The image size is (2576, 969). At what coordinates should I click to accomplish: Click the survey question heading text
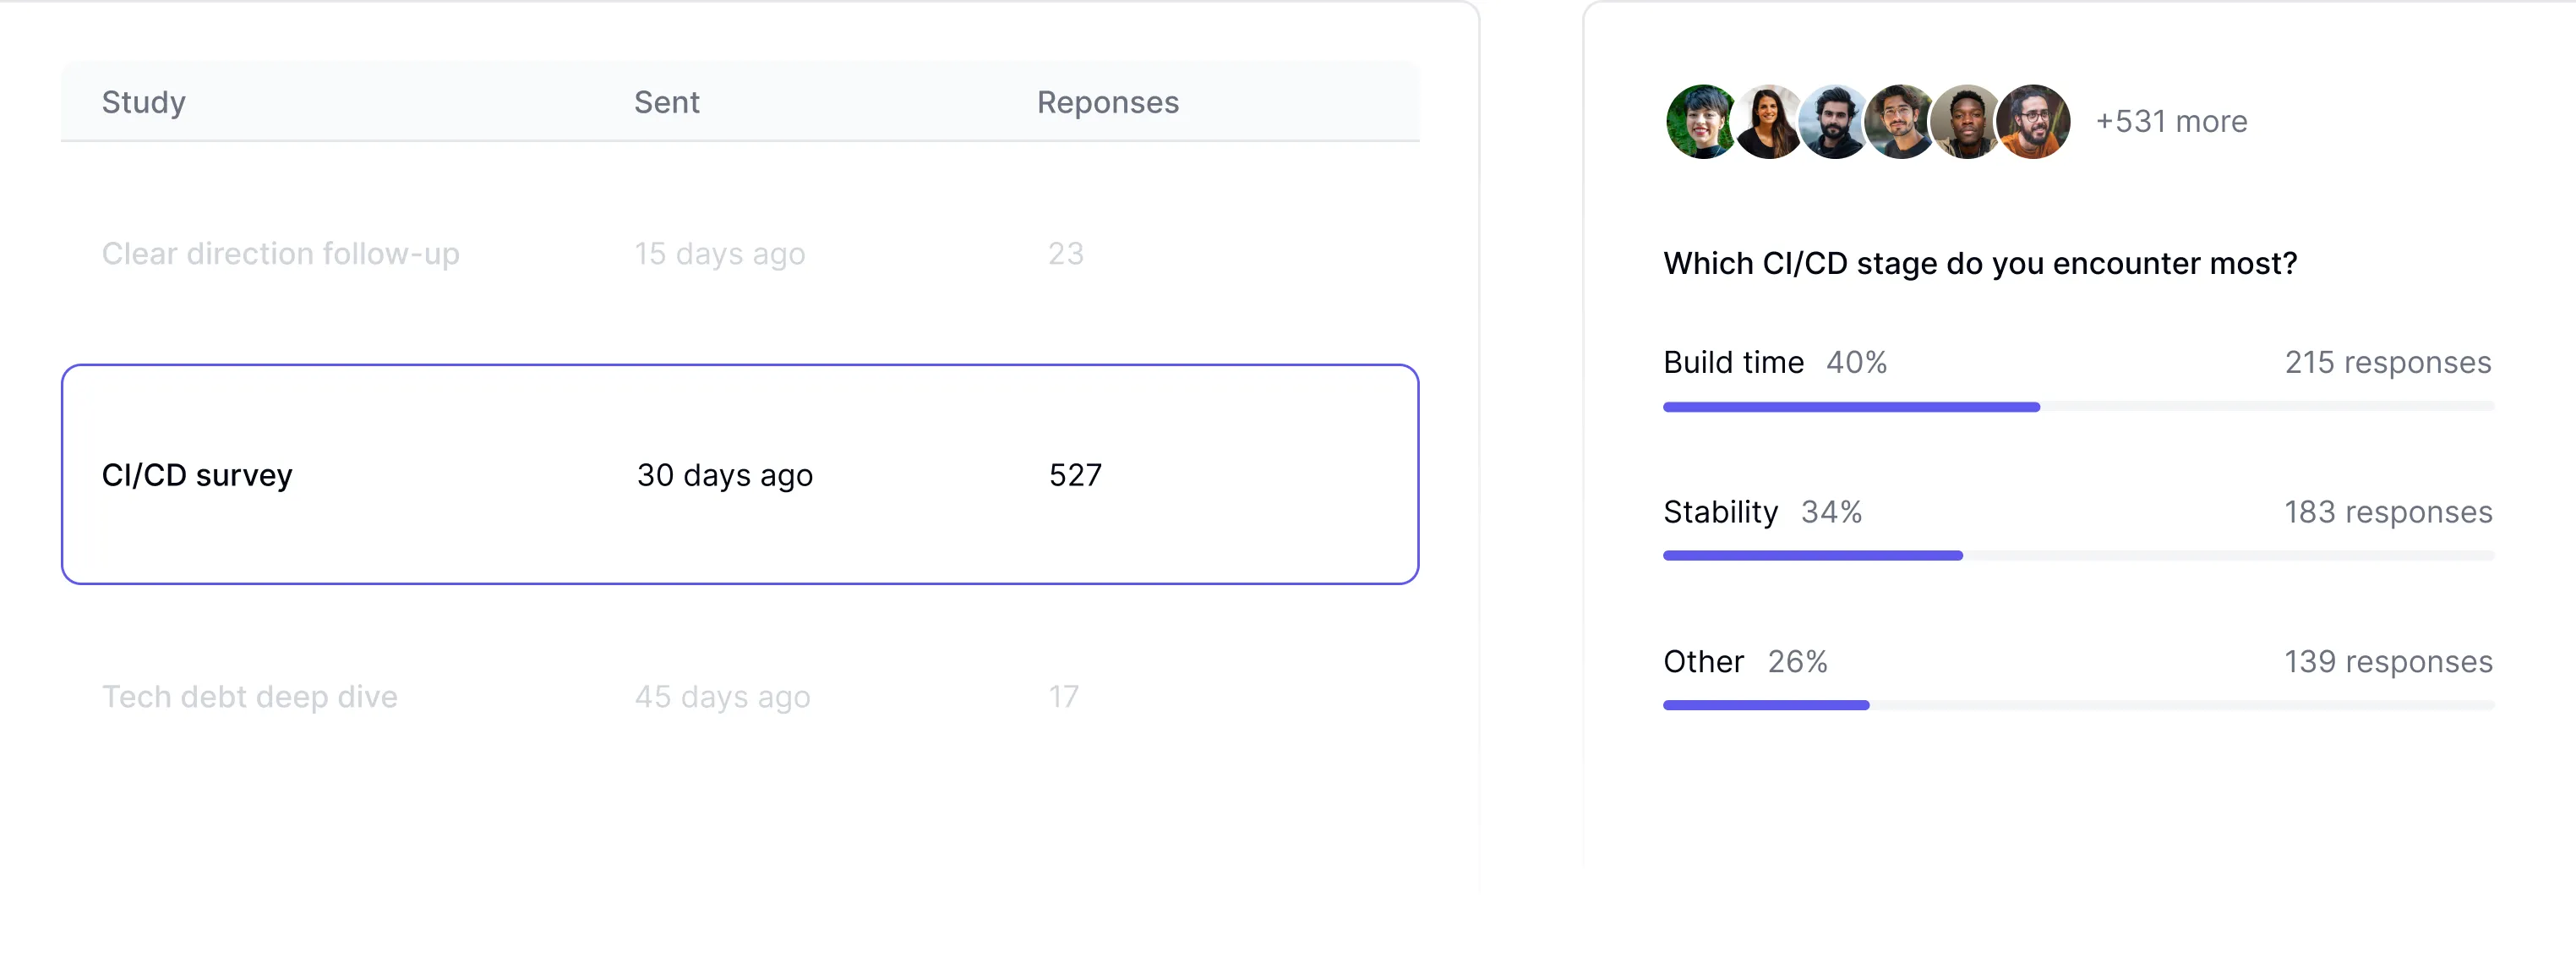pos(1979,263)
